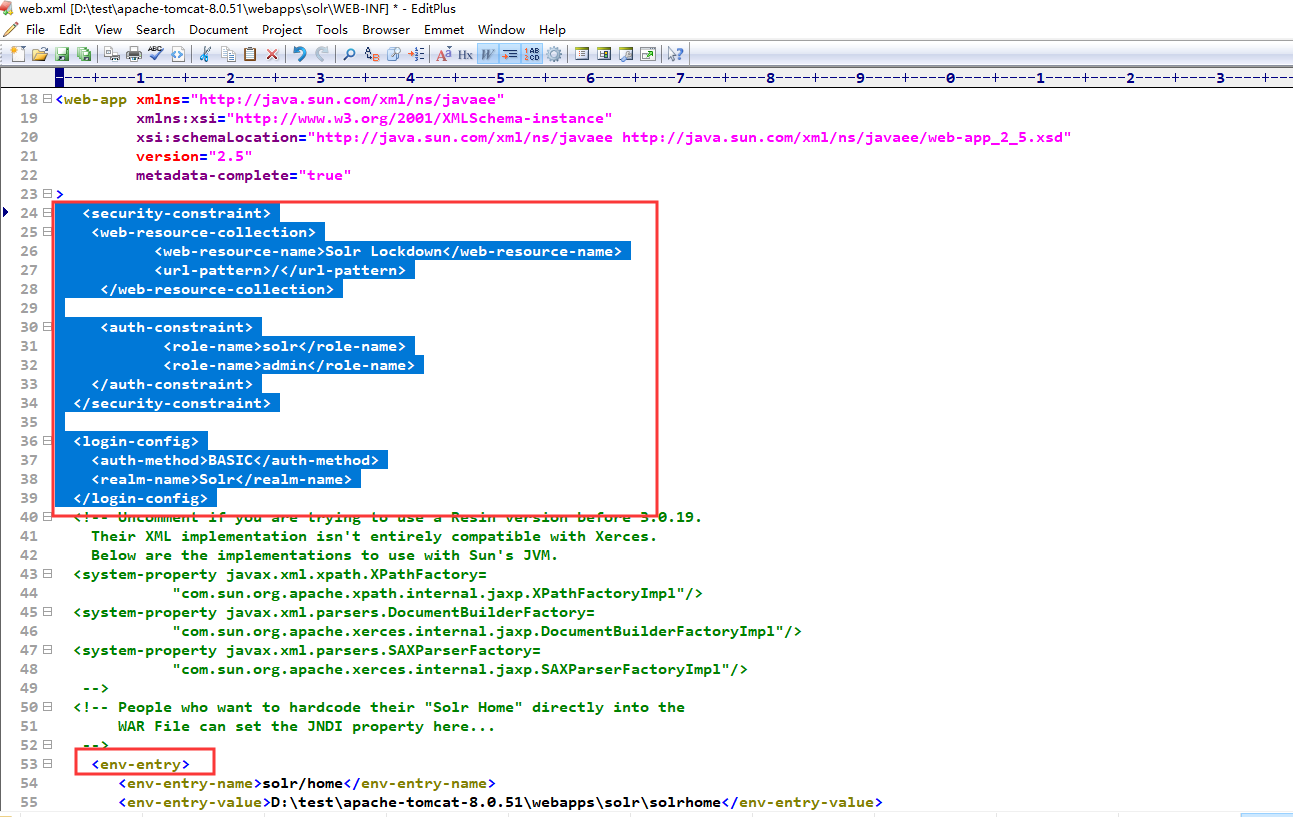The image size is (1293, 817).
Task: Open a file with the folder icon
Action: pos(40,54)
